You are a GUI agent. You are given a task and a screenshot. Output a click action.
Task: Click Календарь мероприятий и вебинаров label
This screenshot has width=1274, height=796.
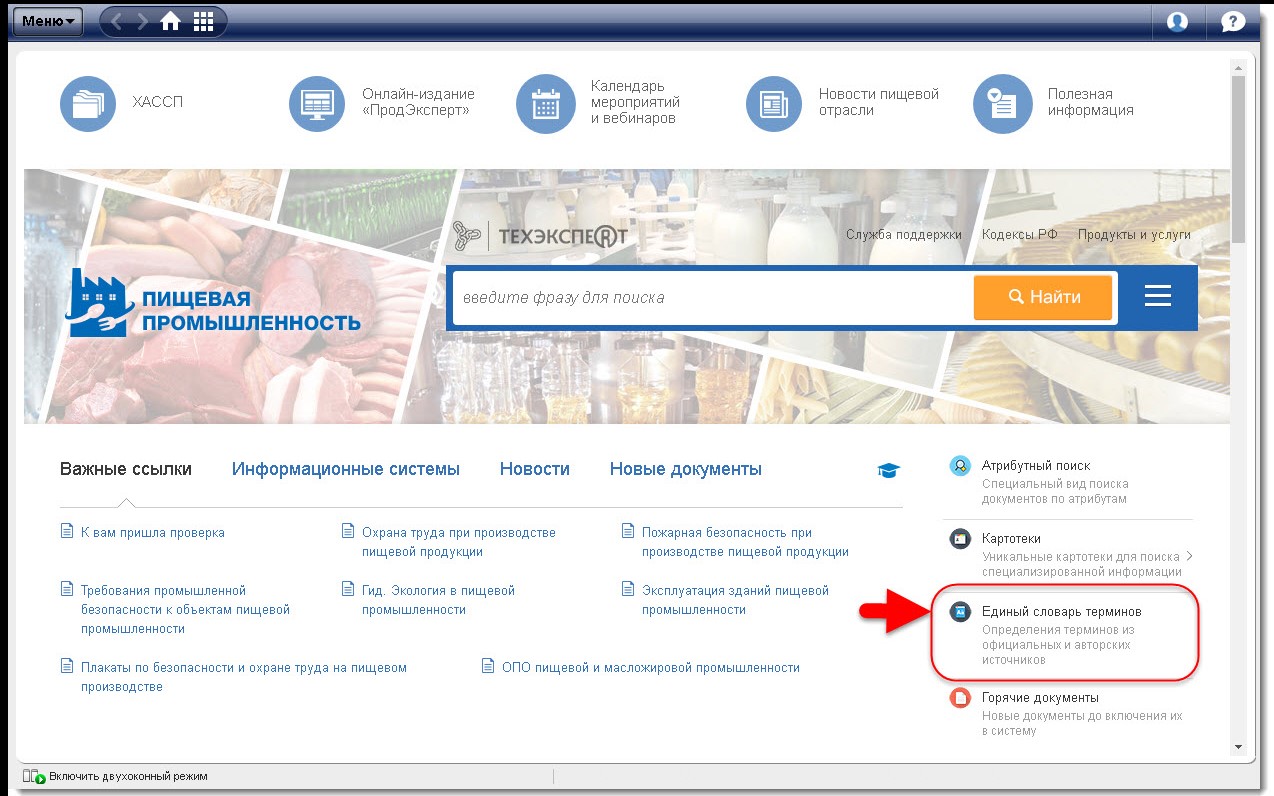click(x=635, y=102)
